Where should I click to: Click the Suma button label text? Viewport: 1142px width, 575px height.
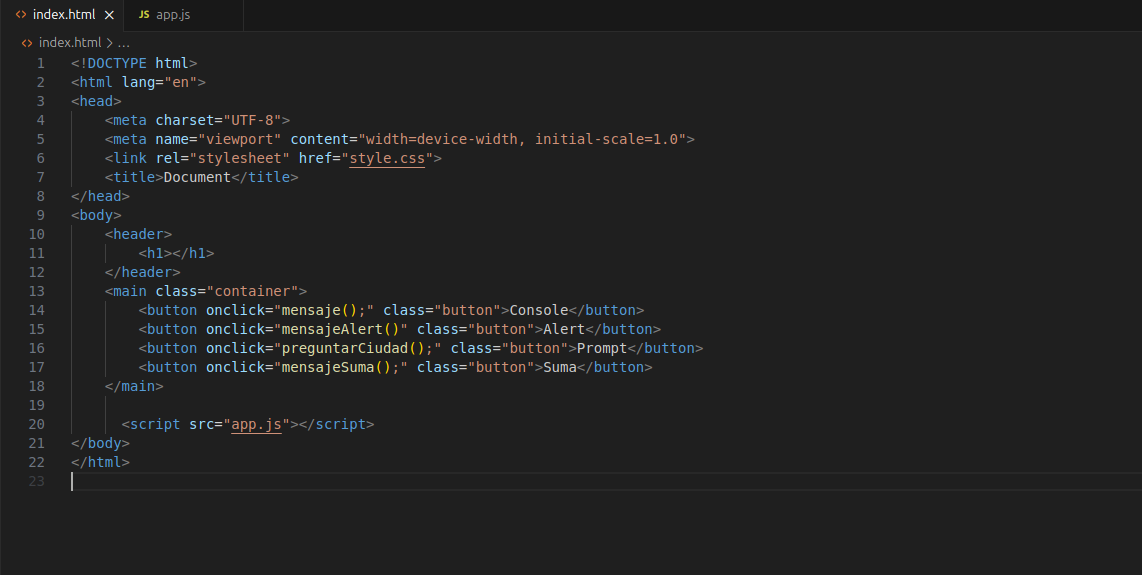point(559,367)
